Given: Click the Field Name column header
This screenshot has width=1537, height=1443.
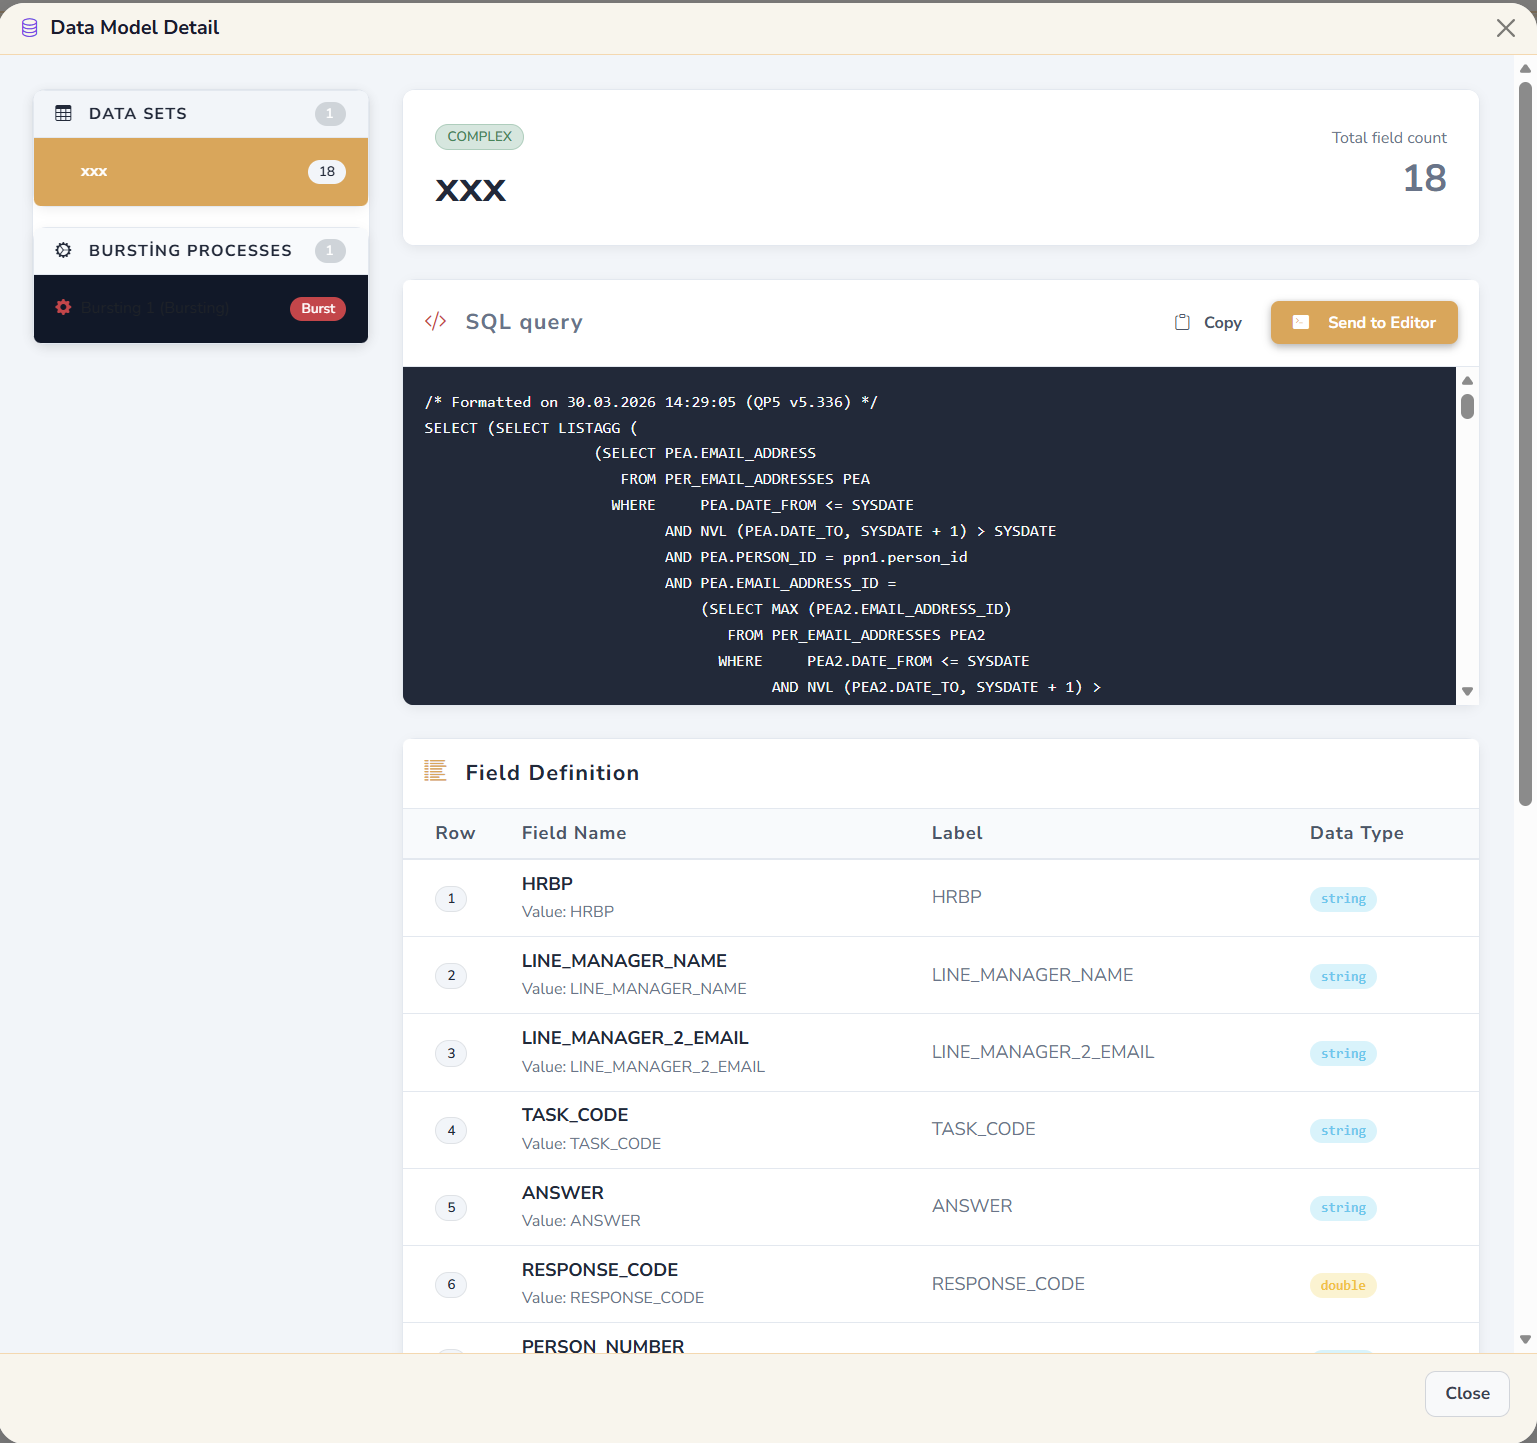Looking at the screenshot, I should (574, 833).
